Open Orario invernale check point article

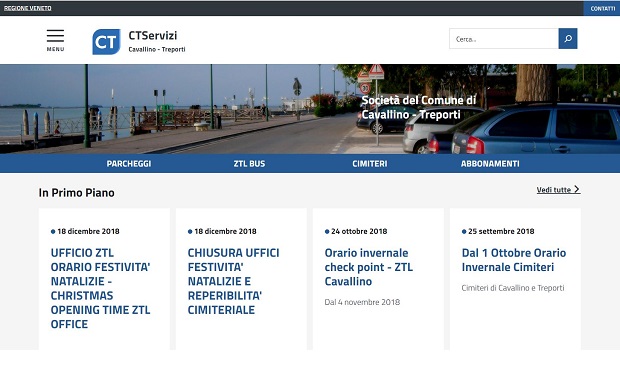coord(369,267)
